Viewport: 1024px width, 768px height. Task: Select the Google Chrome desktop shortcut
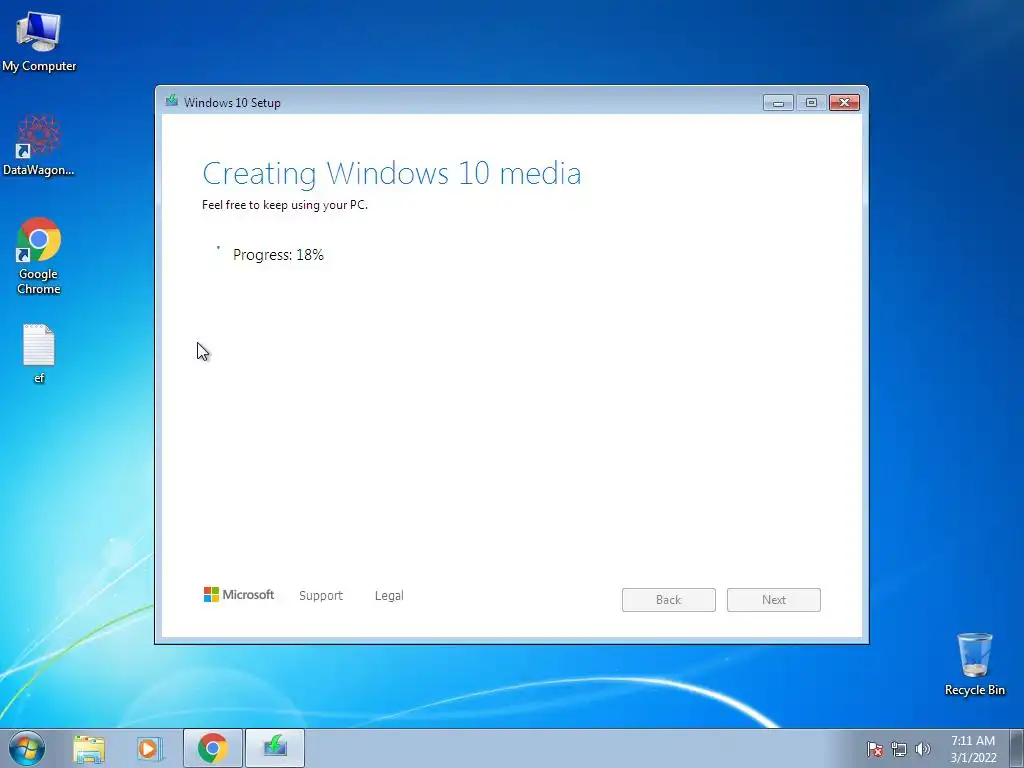[39, 255]
